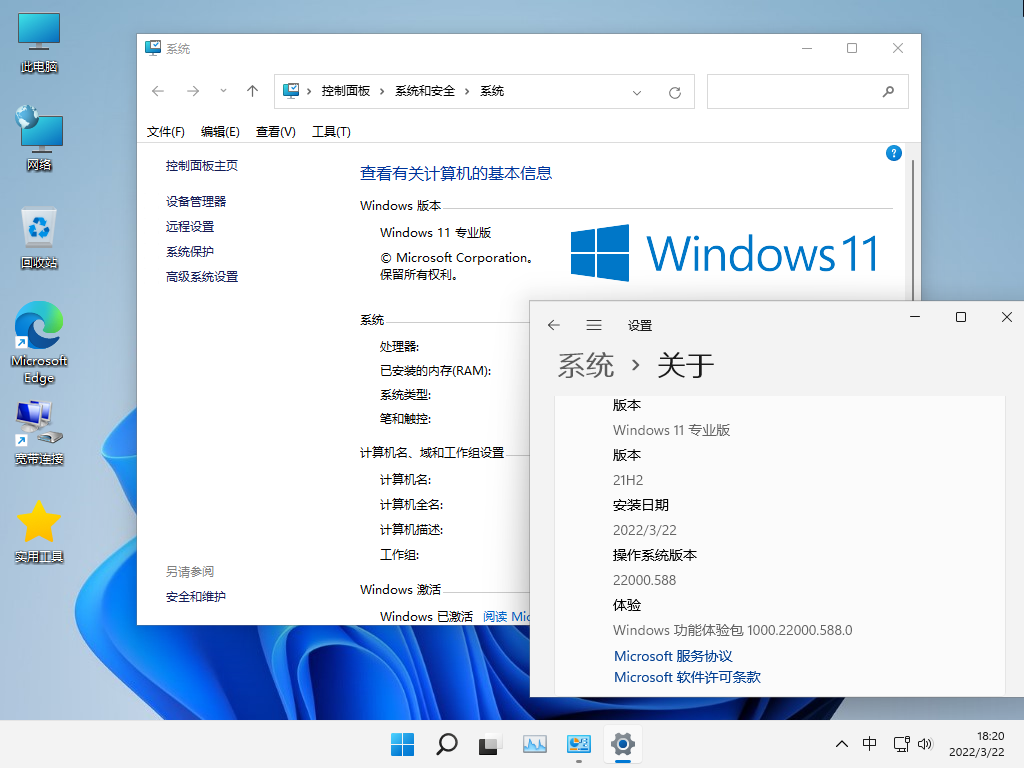Click the search magnifier in System window
This screenshot has width=1024, height=768.
point(888,91)
